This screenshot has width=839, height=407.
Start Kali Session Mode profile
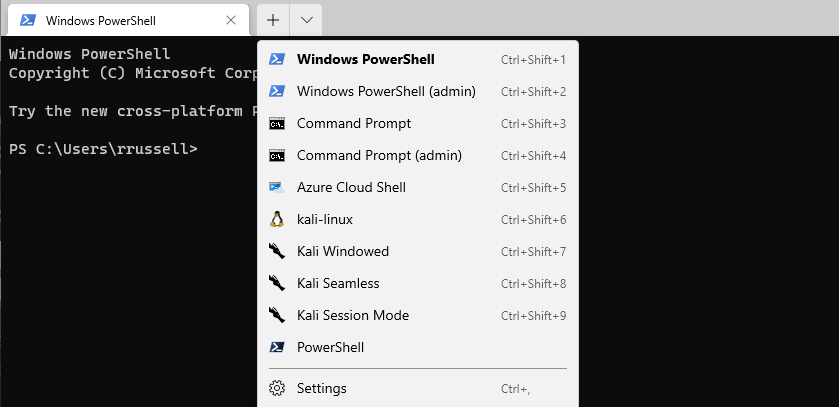418,316
